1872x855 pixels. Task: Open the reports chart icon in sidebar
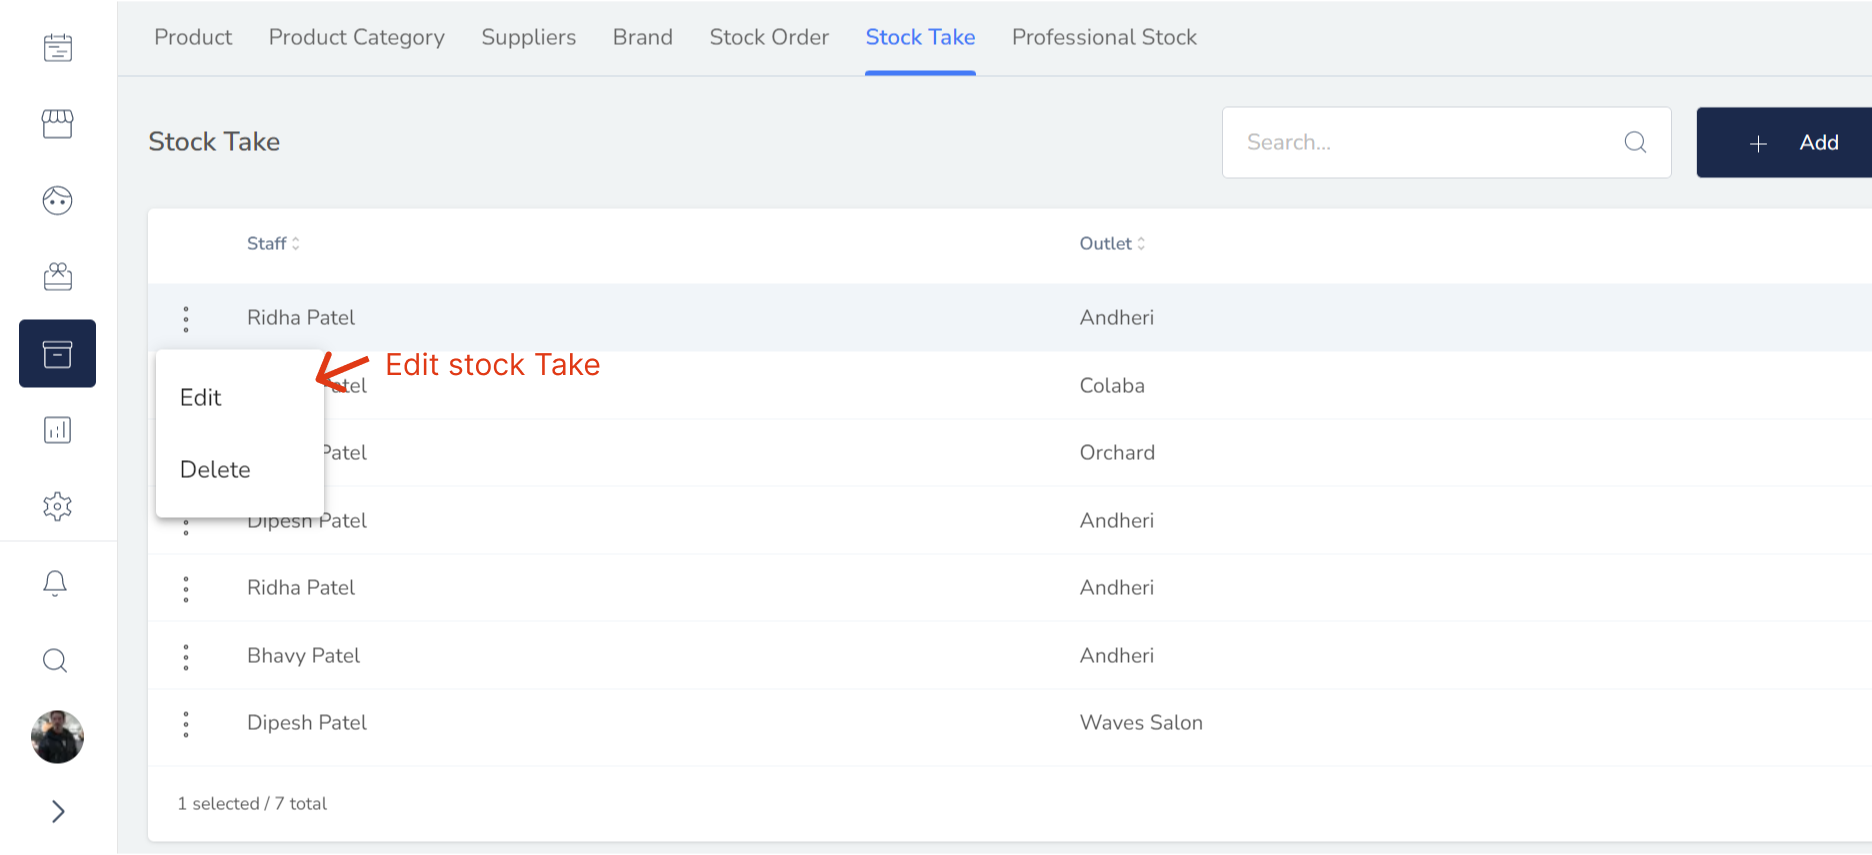pyautogui.click(x=57, y=430)
